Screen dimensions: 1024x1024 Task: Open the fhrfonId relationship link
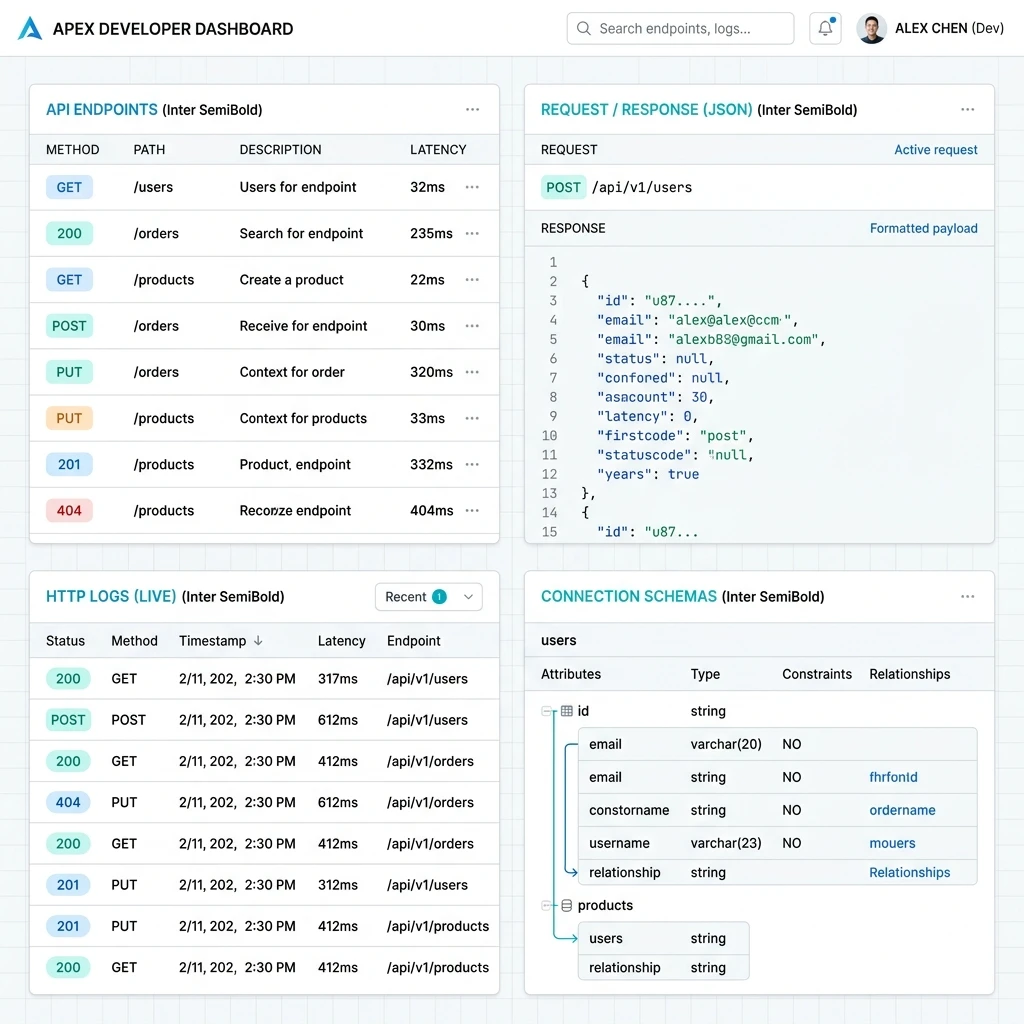click(x=893, y=777)
